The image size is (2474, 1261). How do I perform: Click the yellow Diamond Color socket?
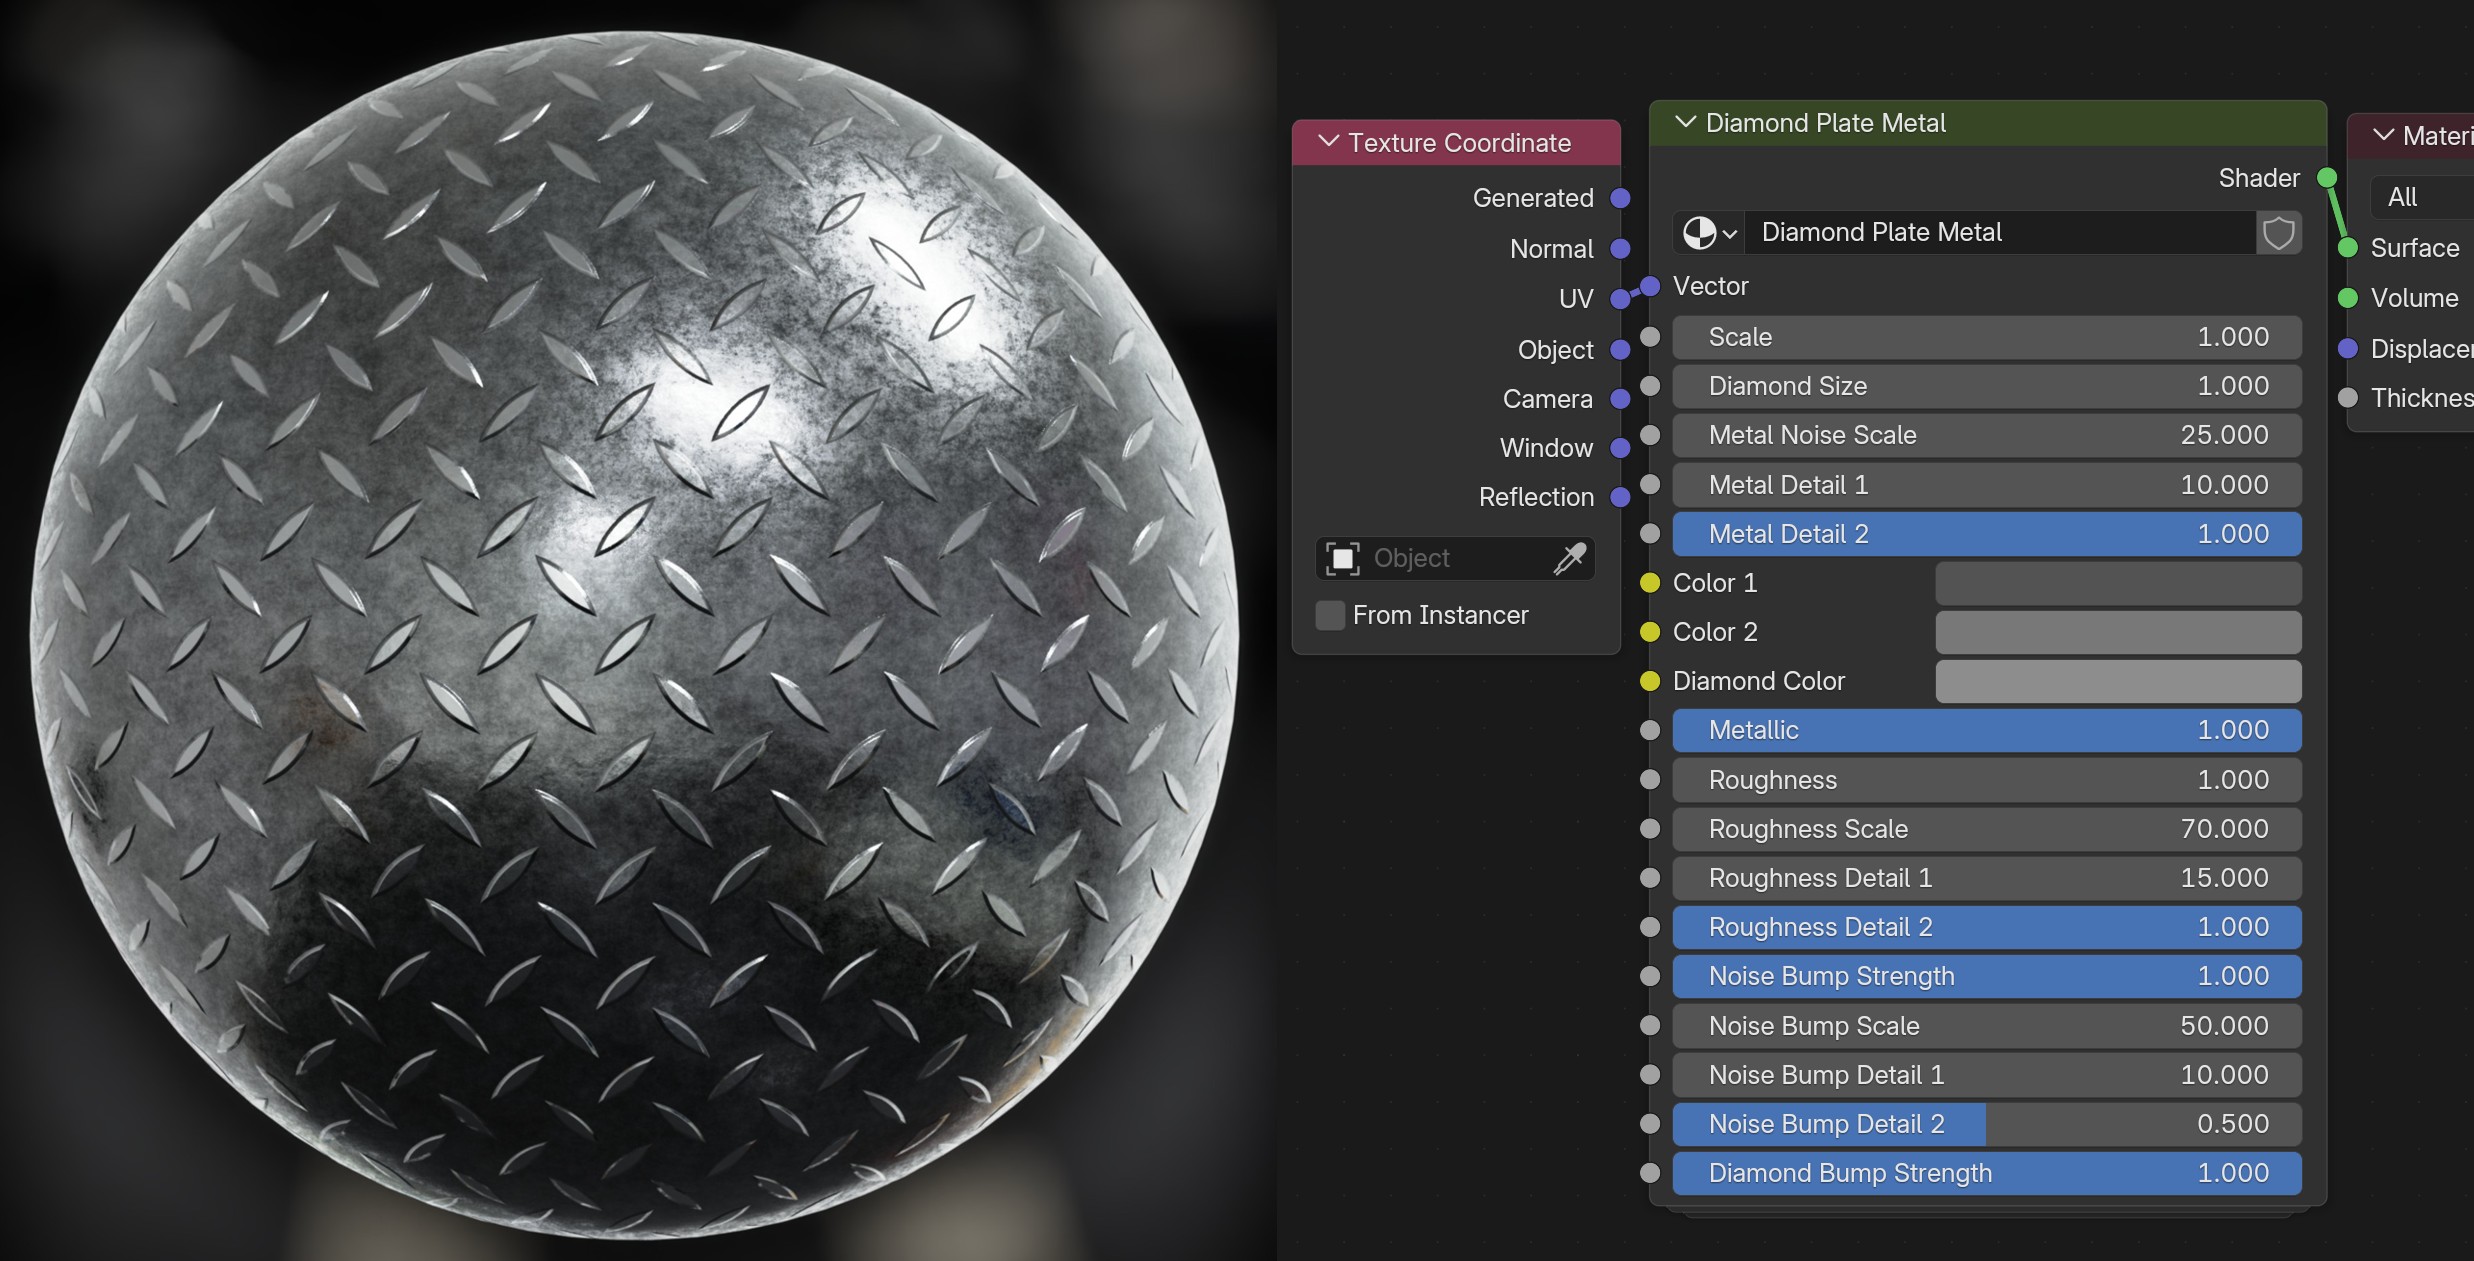[x=1650, y=681]
